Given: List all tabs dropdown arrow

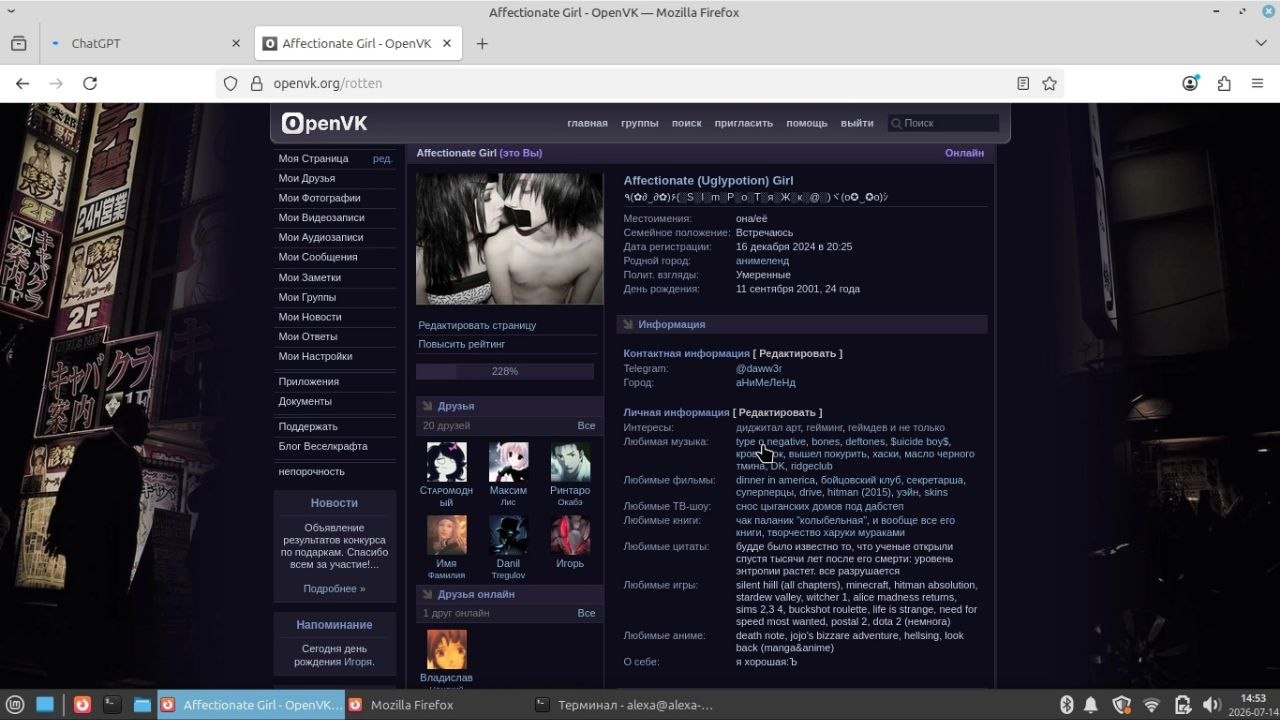Looking at the screenshot, I should (1261, 44).
